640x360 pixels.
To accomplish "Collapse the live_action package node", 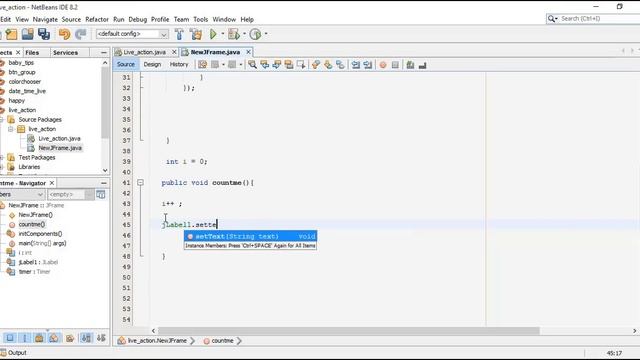I will pos(11,129).
